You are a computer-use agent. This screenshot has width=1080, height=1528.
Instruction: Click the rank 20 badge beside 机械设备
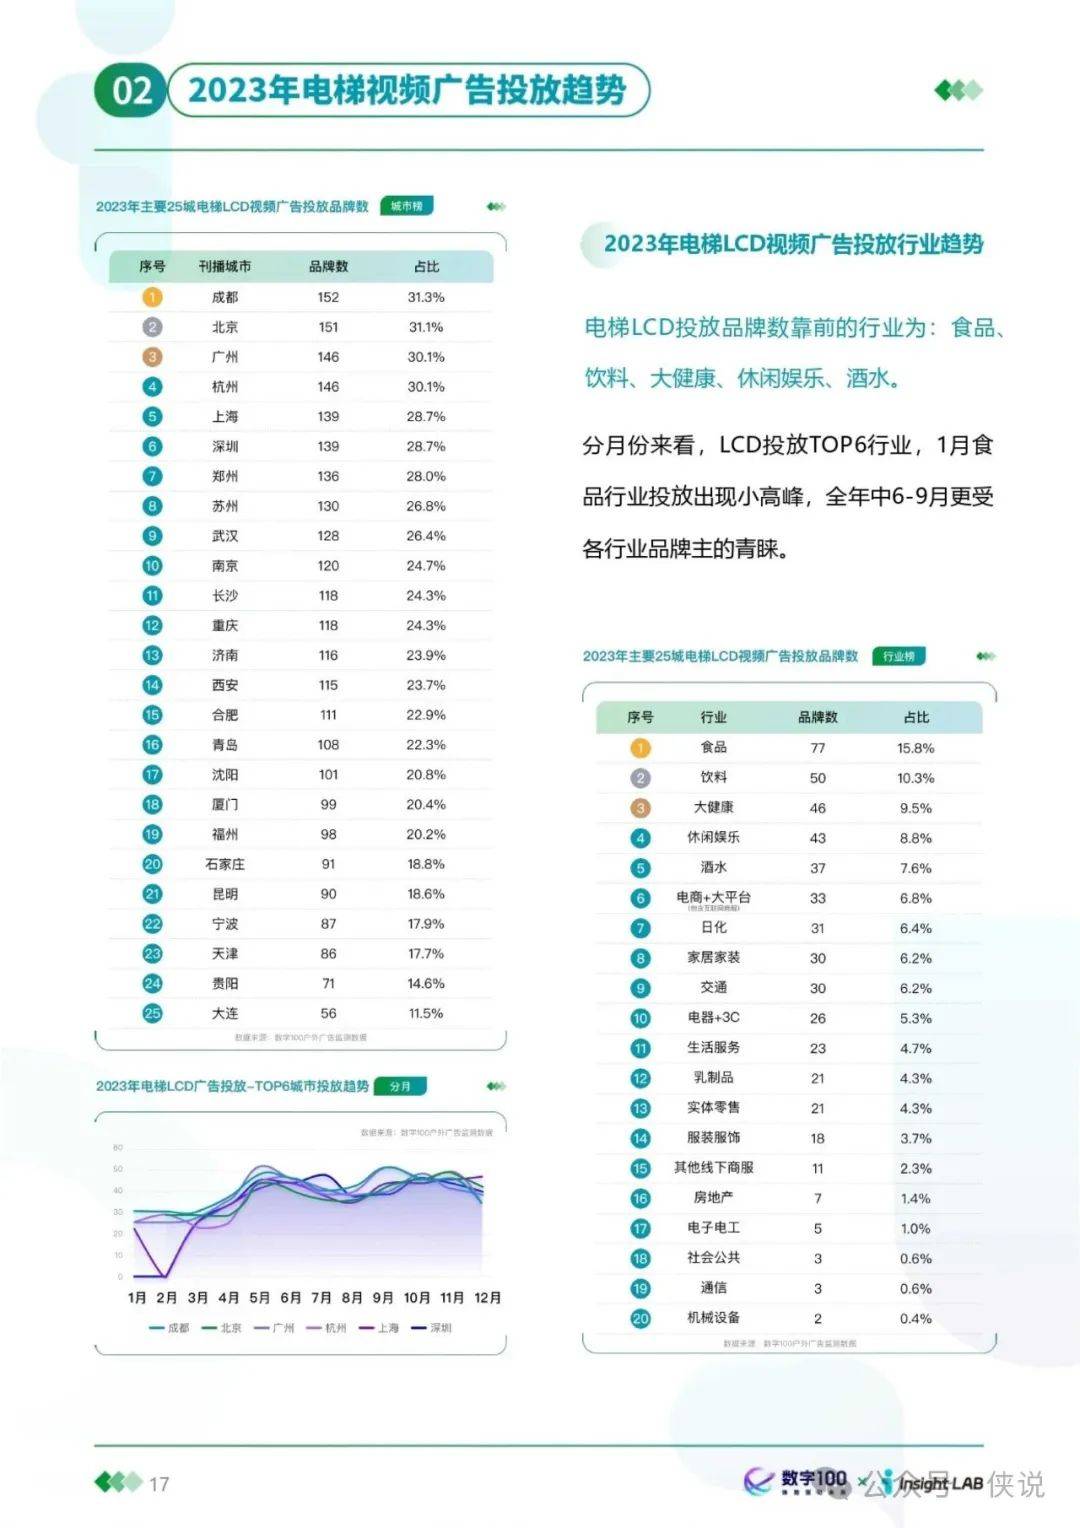click(641, 1318)
